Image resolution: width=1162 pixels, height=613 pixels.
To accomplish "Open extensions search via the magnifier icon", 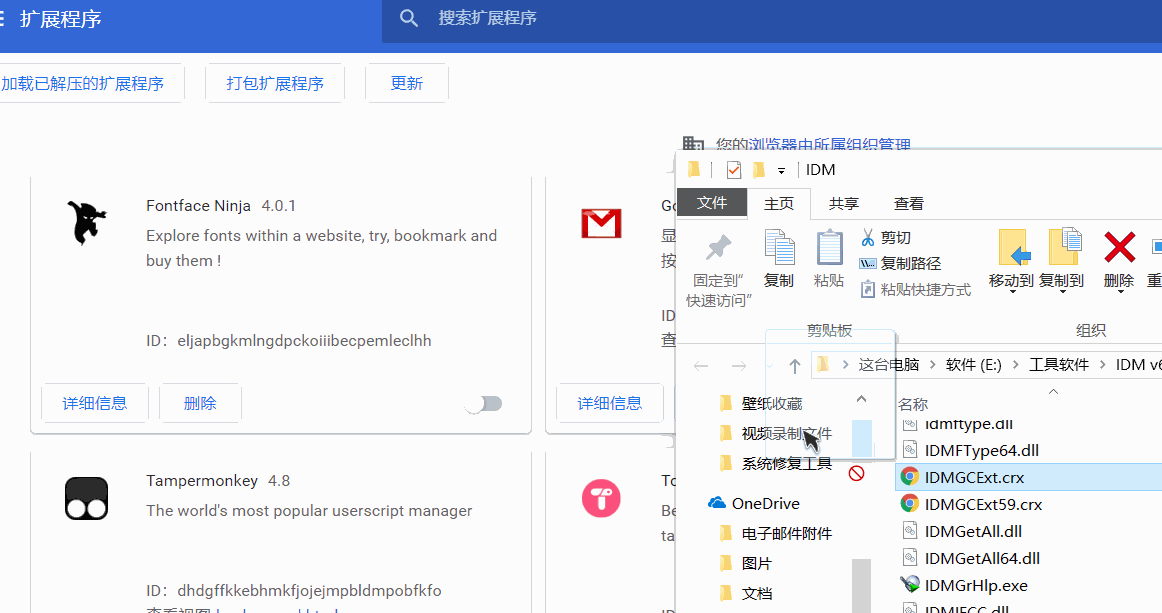I will pyautogui.click(x=409, y=17).
